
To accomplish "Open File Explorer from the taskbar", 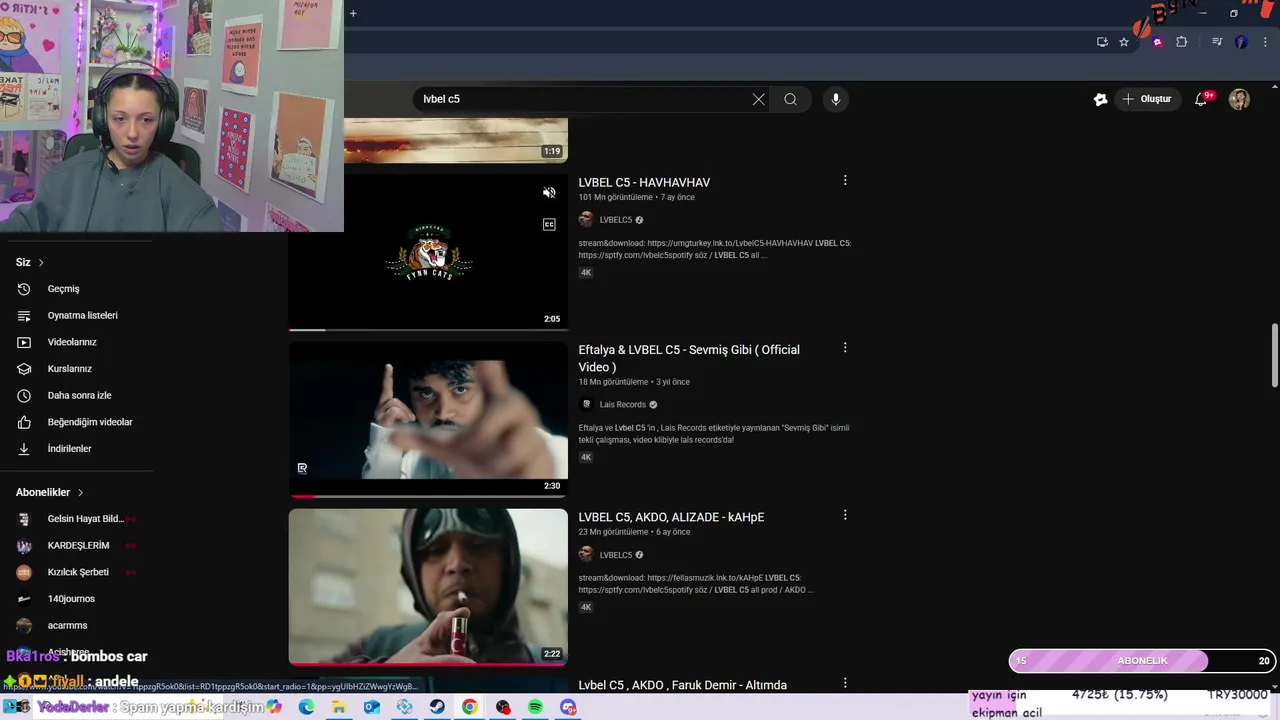I will (339, 707).
